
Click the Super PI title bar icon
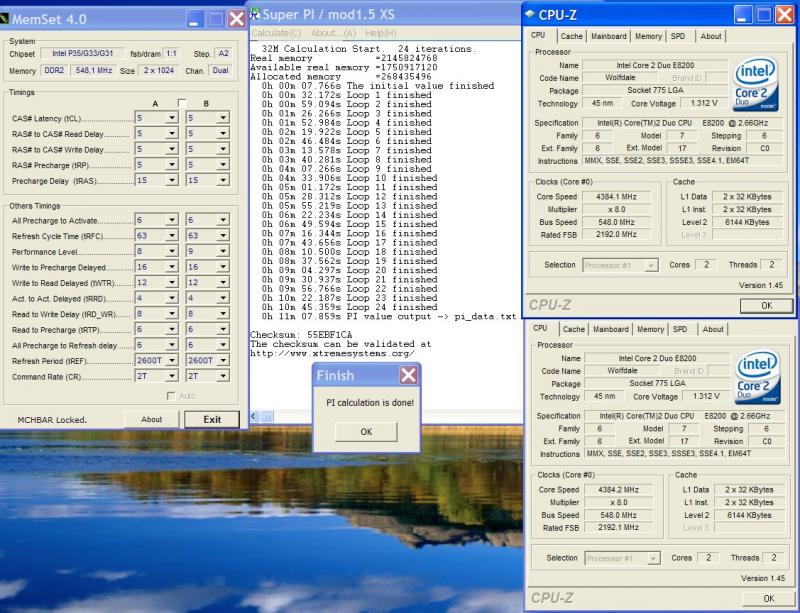(255, 14)
